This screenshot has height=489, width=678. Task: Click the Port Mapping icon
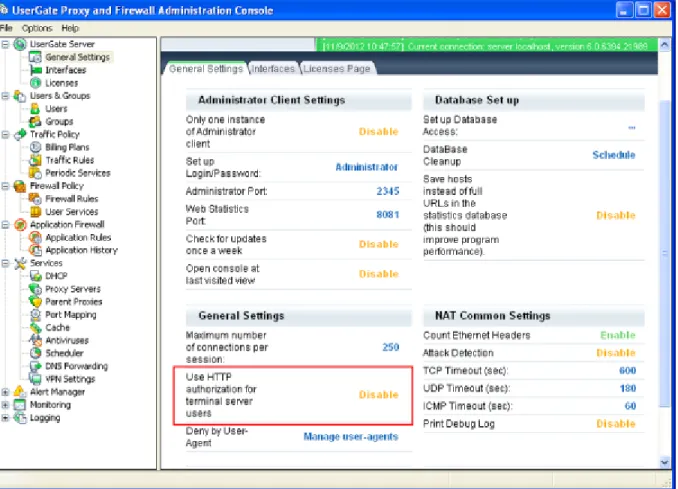tap(35, 315)
